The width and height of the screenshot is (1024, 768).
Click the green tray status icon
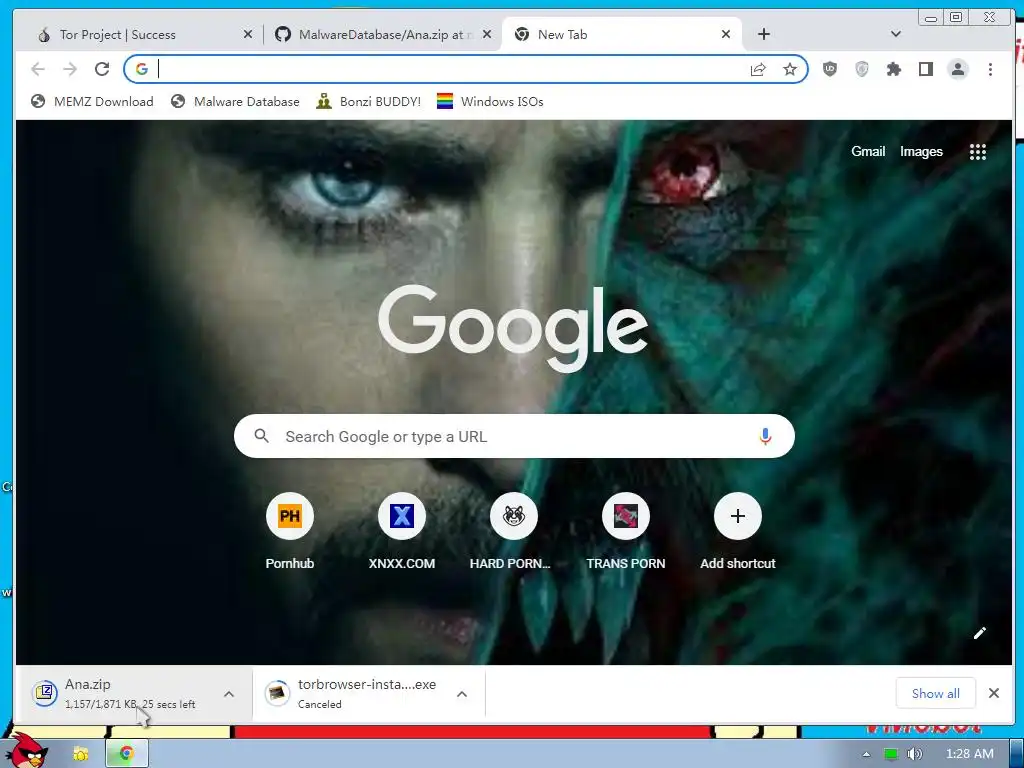890,754
